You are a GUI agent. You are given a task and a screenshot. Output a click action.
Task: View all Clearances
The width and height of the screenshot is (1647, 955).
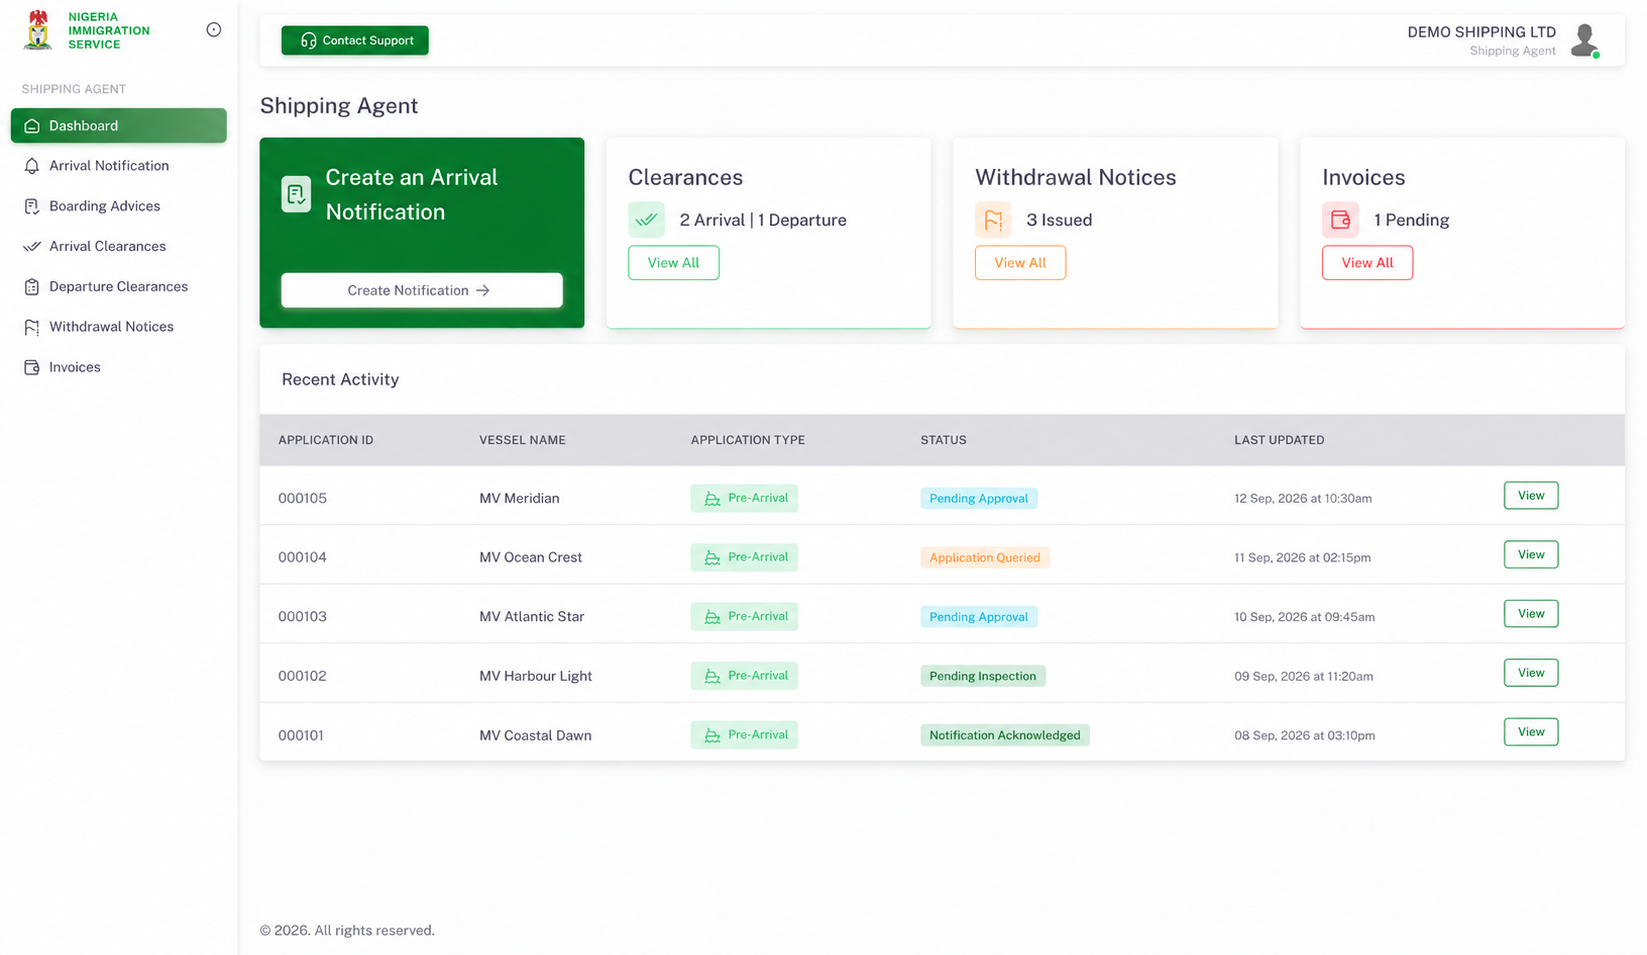pyautogui.click(x=673, y=263)
